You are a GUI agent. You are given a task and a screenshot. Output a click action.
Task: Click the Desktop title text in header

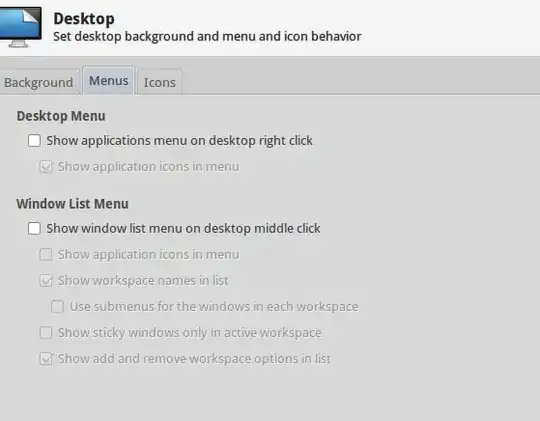pos(84,19)
